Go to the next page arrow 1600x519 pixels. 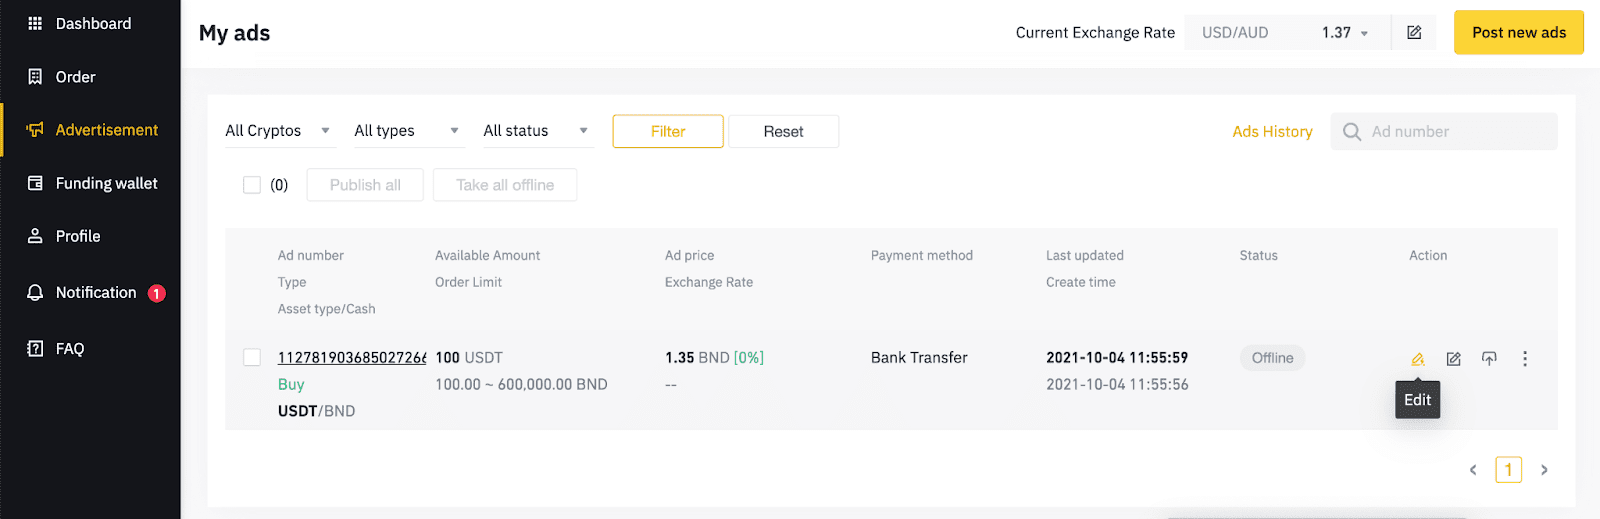(1544, 470)
